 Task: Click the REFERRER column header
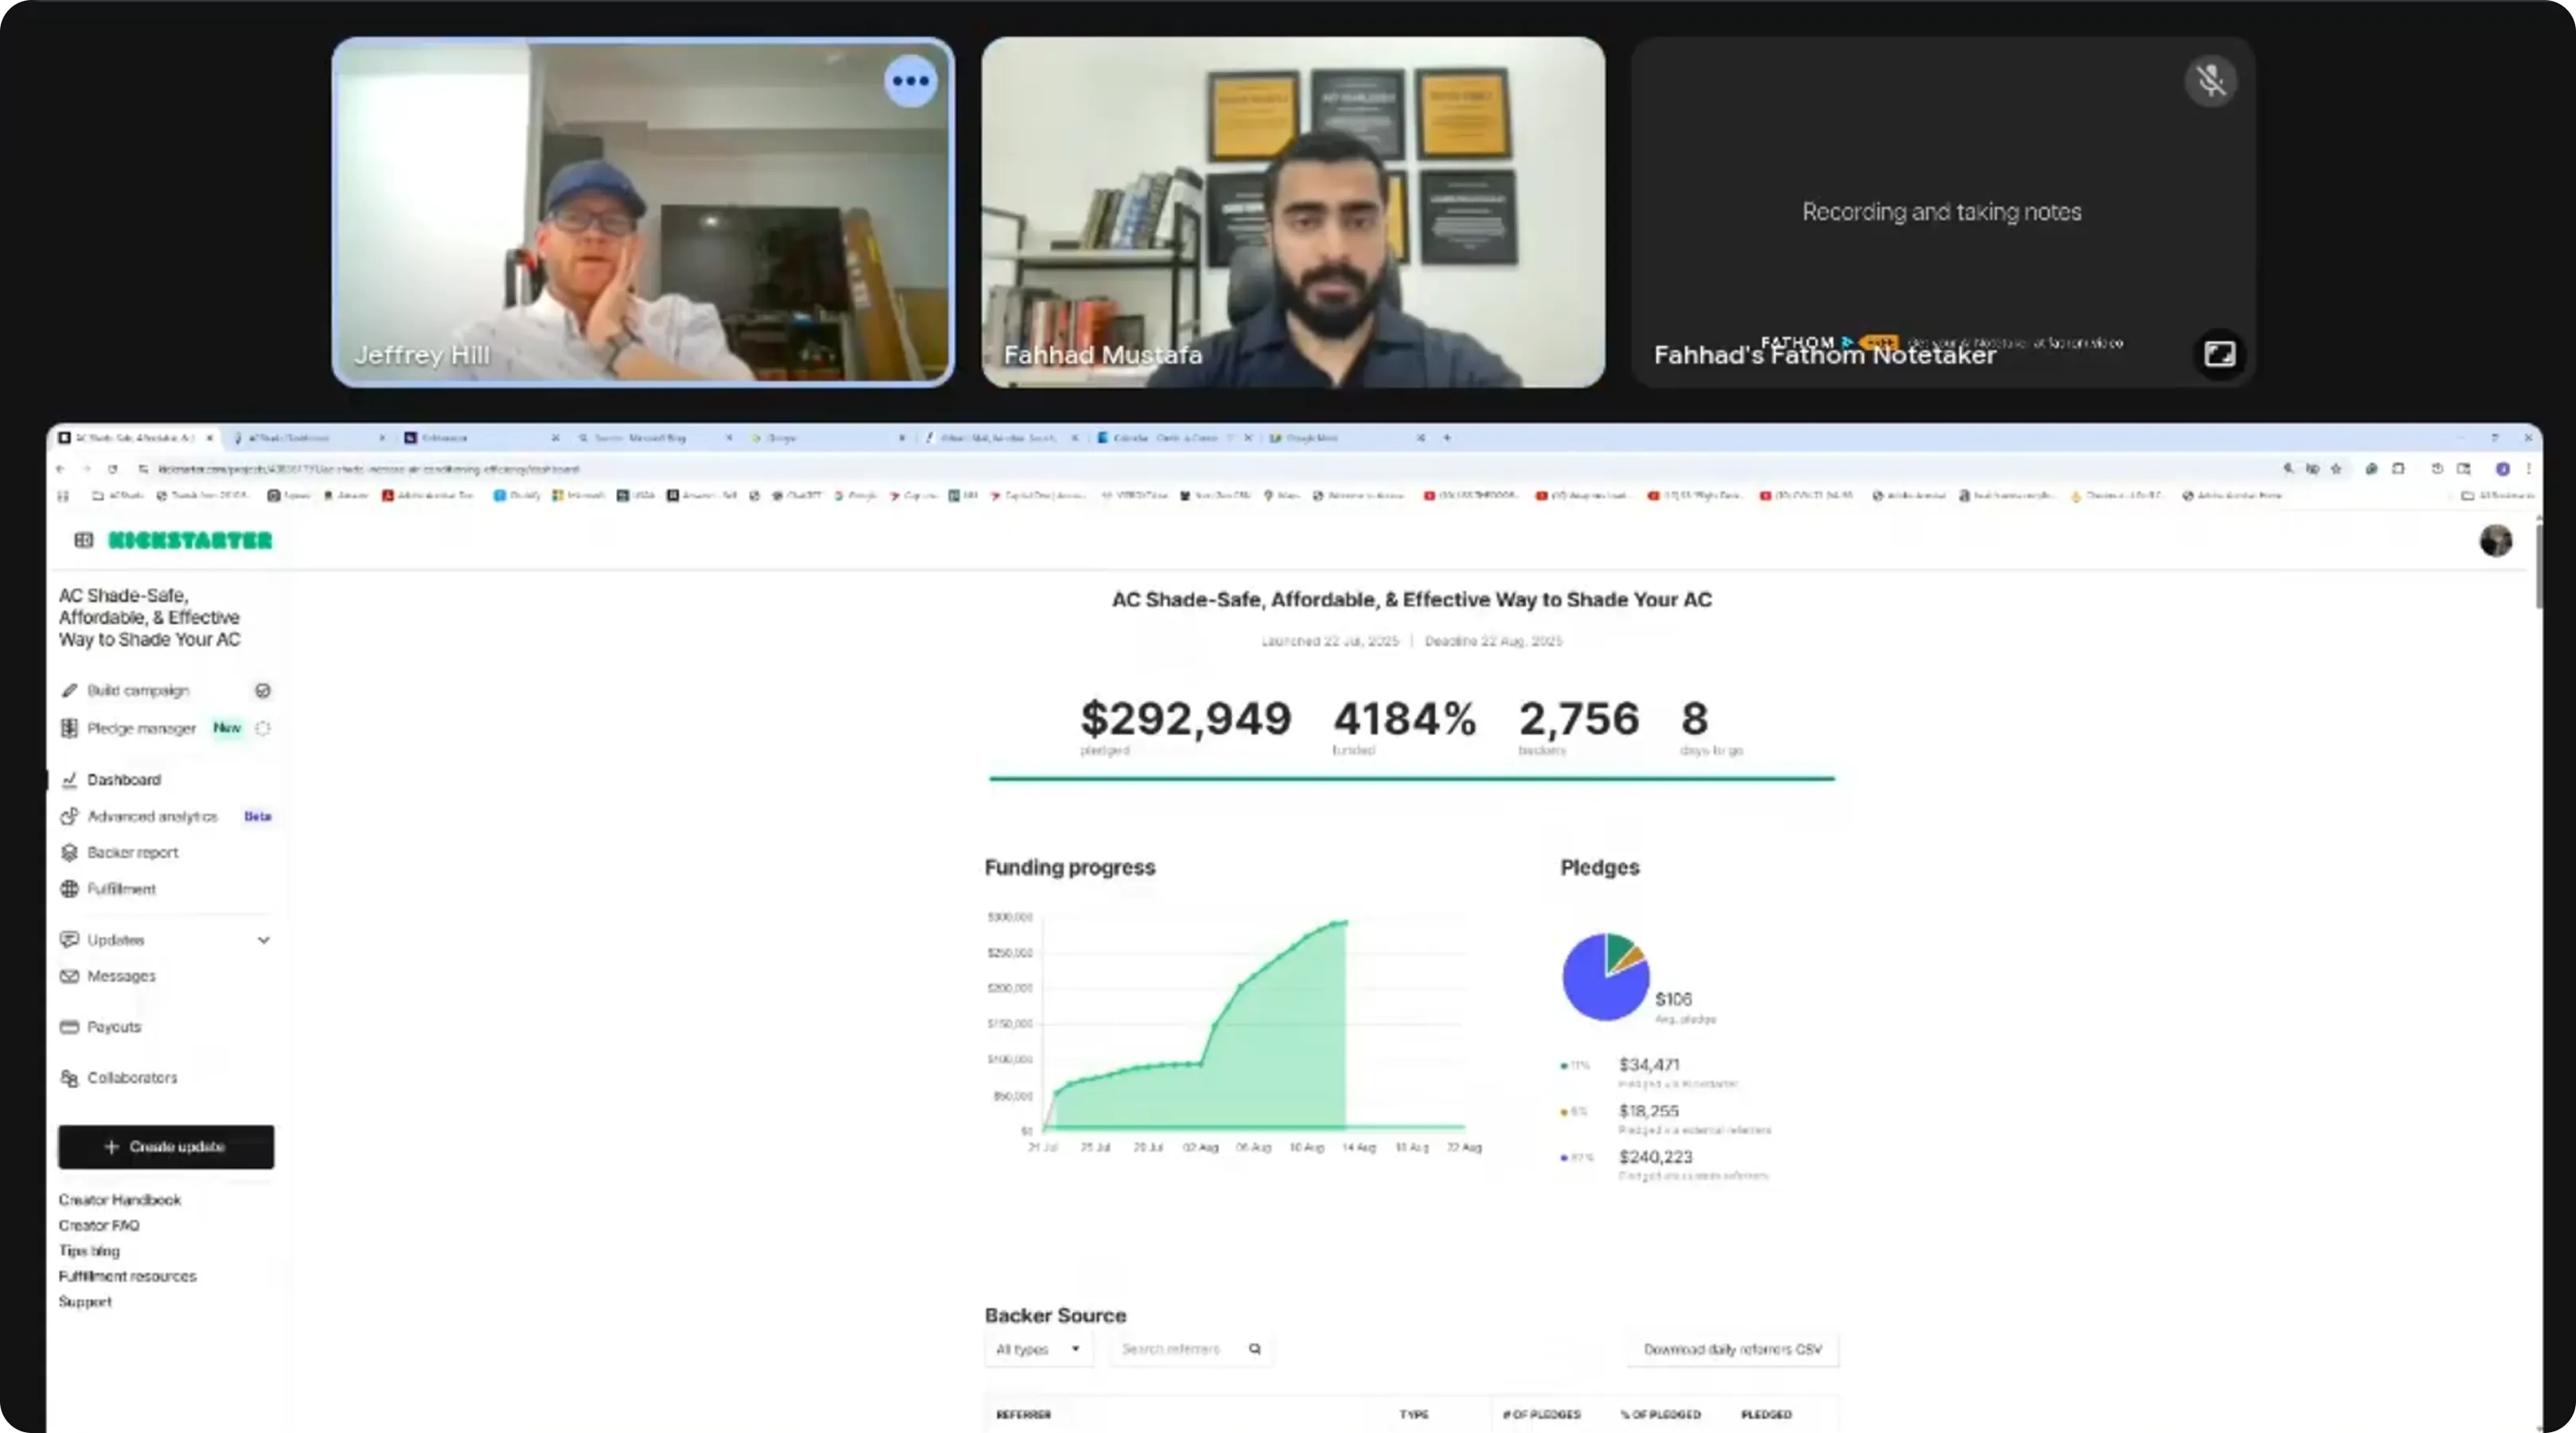click(x=1023, y=1414)
